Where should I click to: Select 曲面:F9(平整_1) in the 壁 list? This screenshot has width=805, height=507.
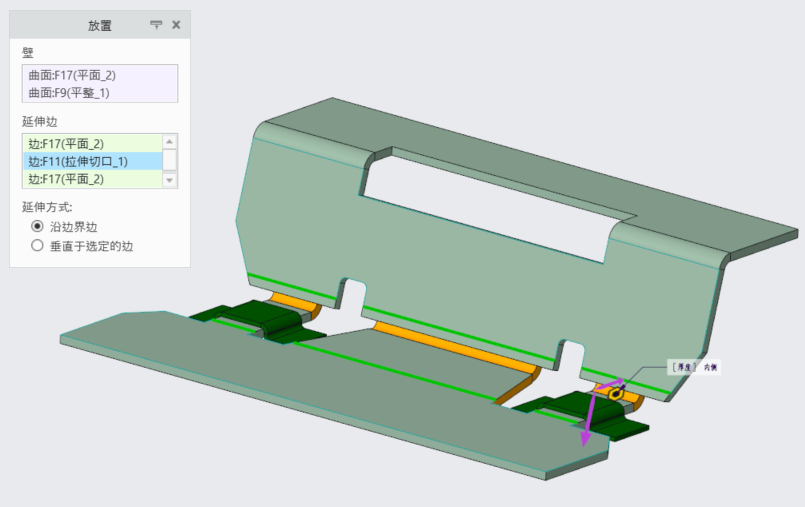[x=100, y=92]
